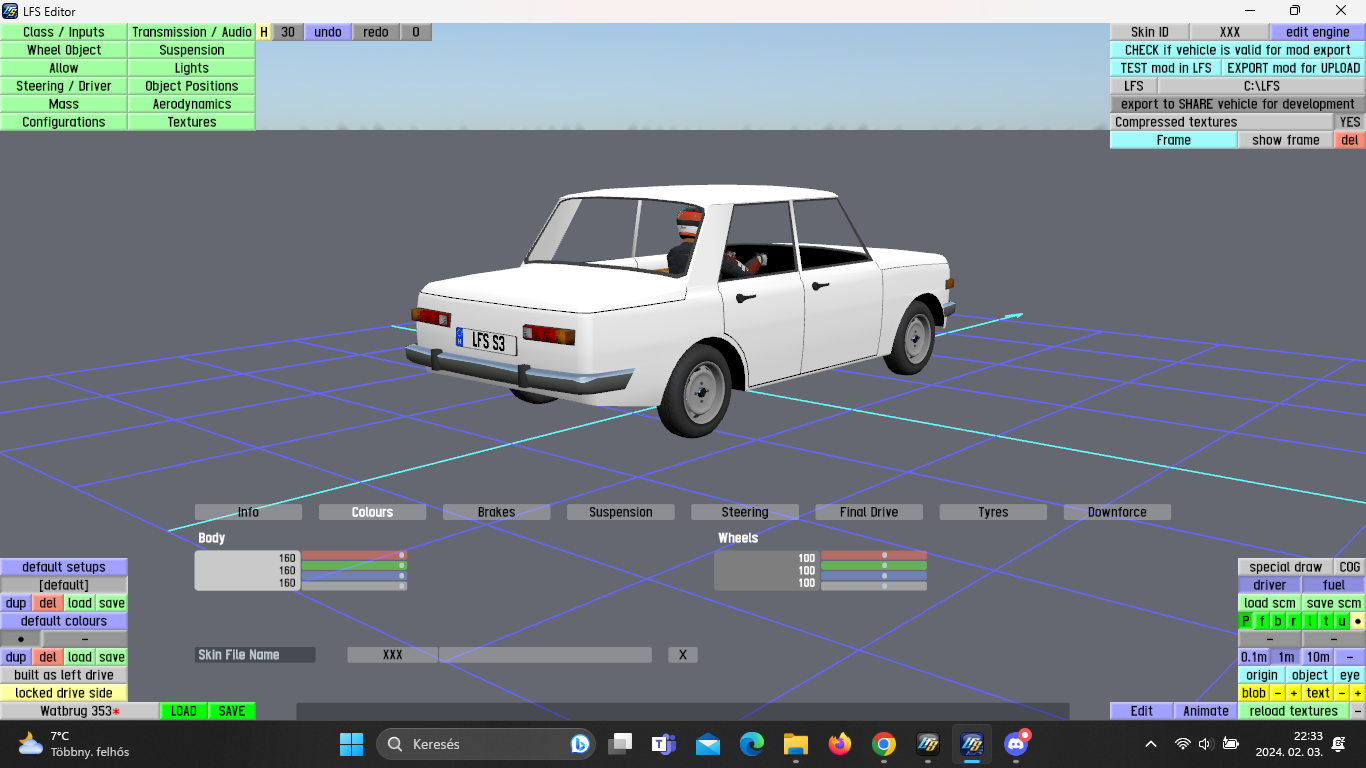Select the r (right) view button
The image size is (1366, 768).
click(x=1294, y=621)
